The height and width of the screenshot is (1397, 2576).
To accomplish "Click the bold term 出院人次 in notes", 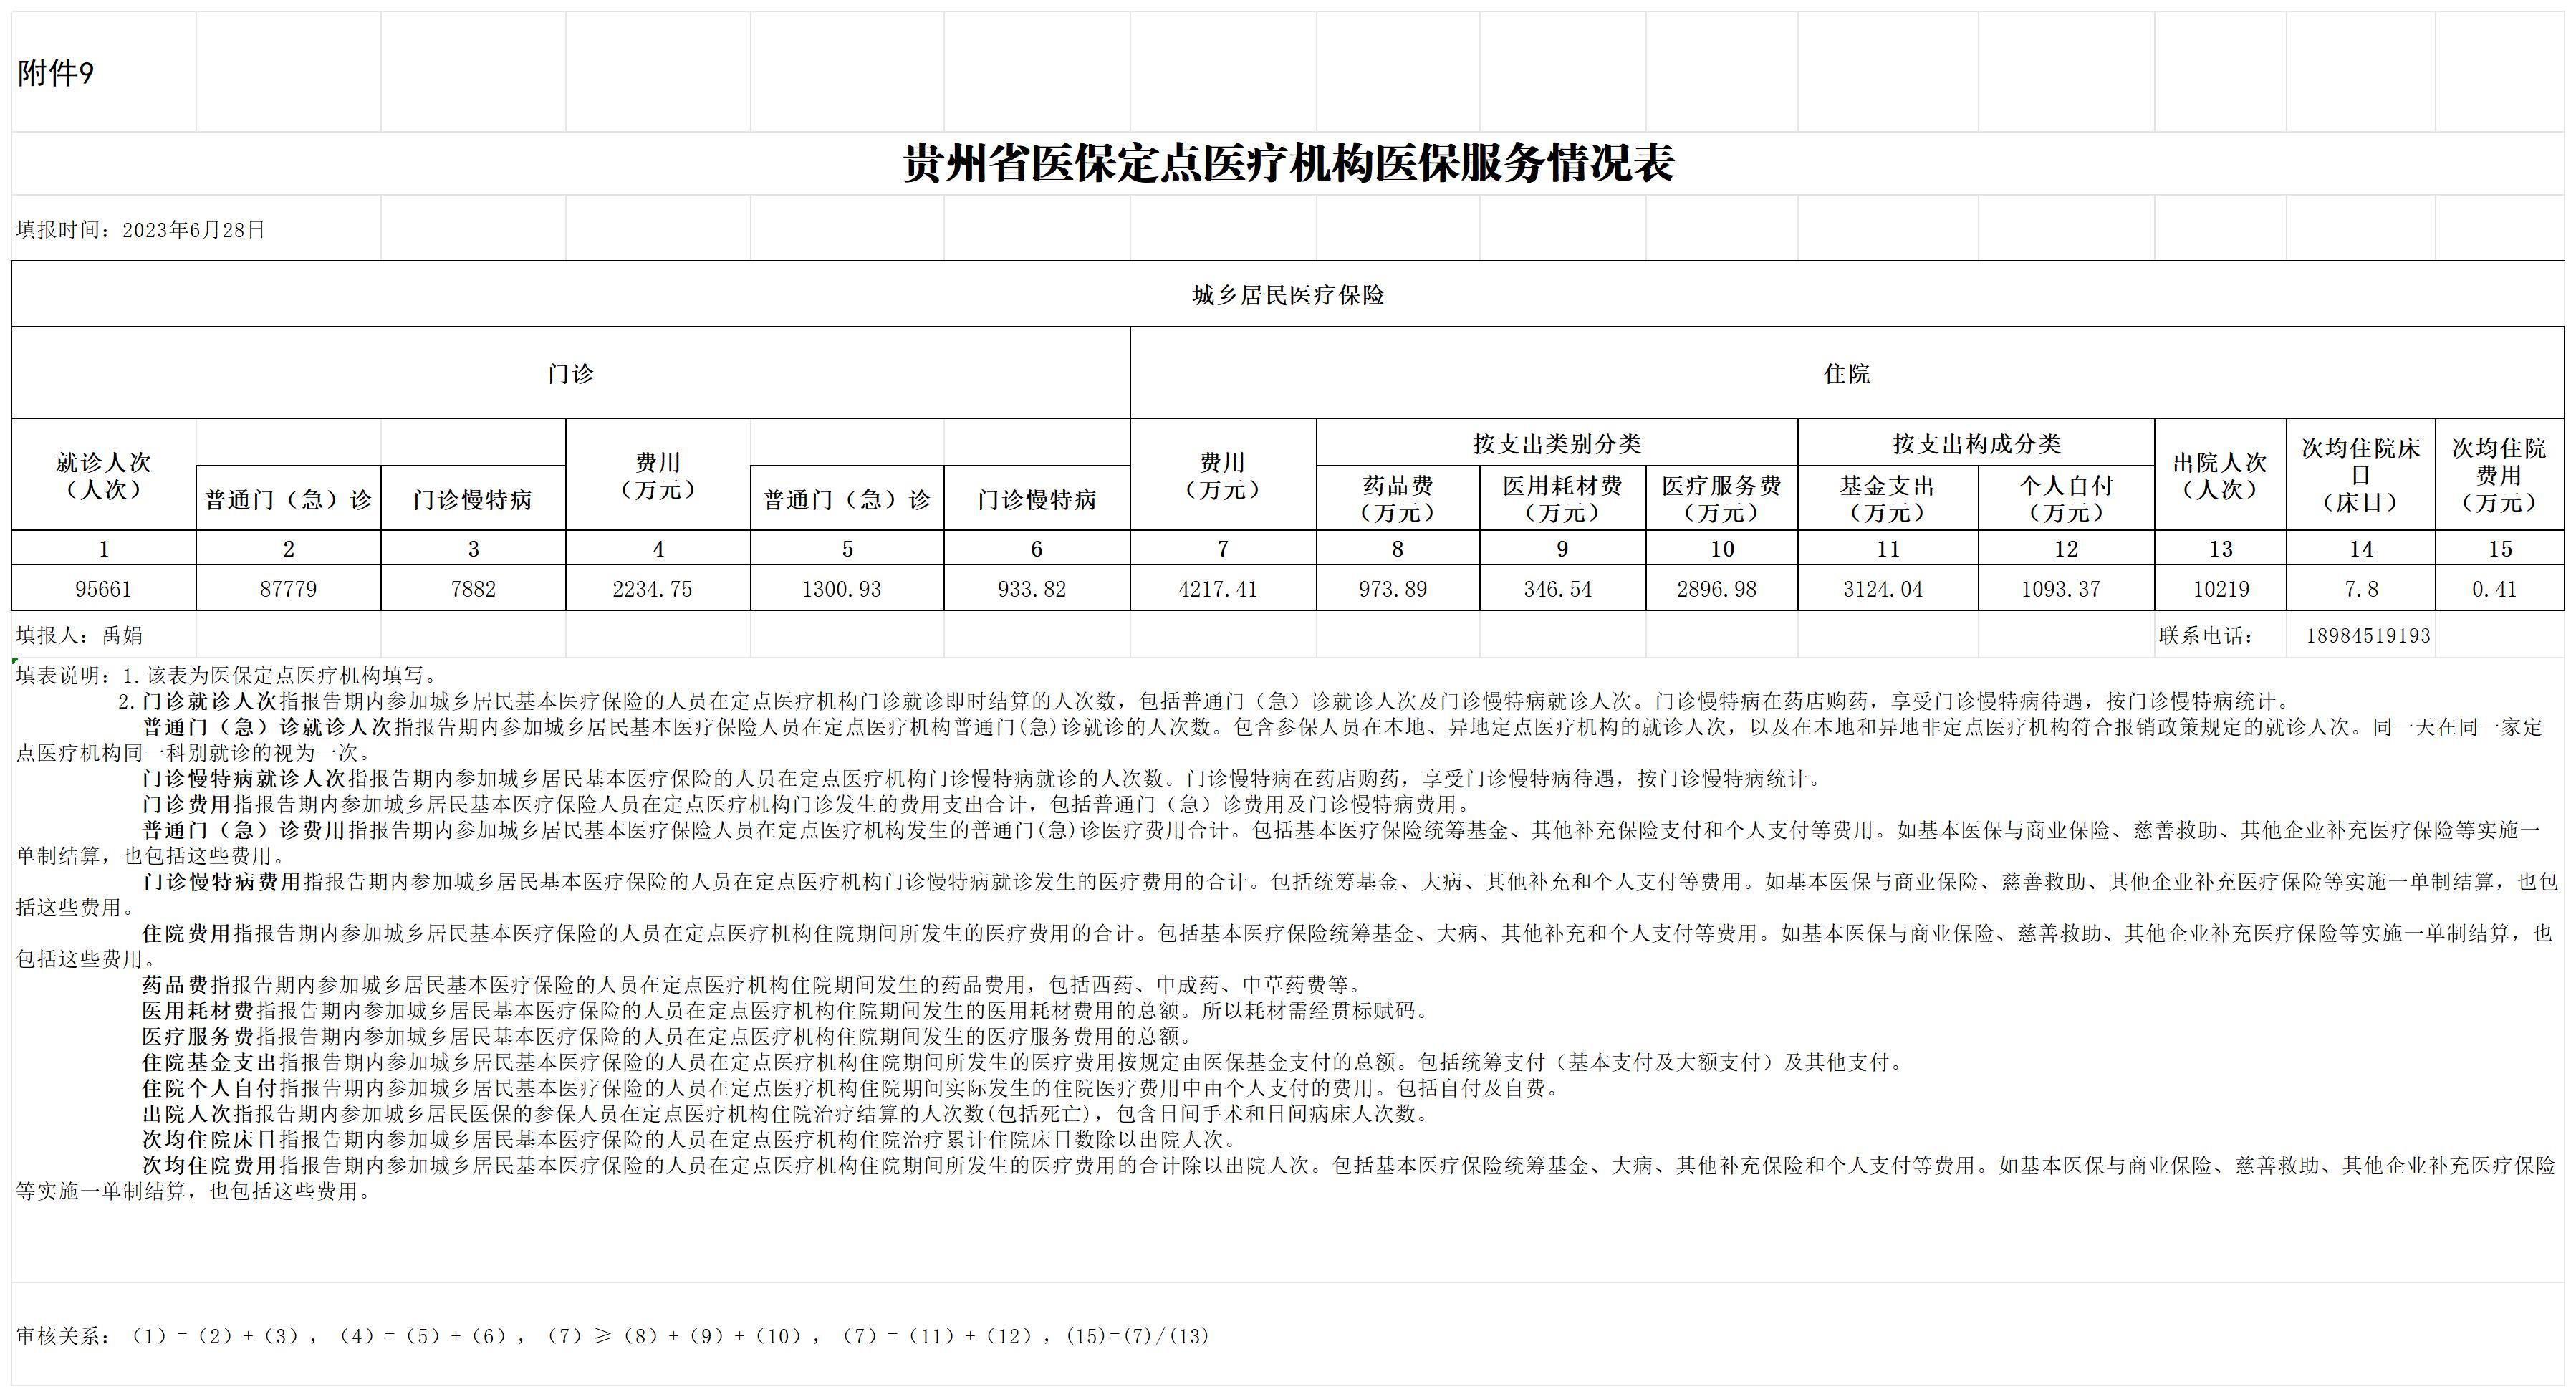I will point(186,1113).
